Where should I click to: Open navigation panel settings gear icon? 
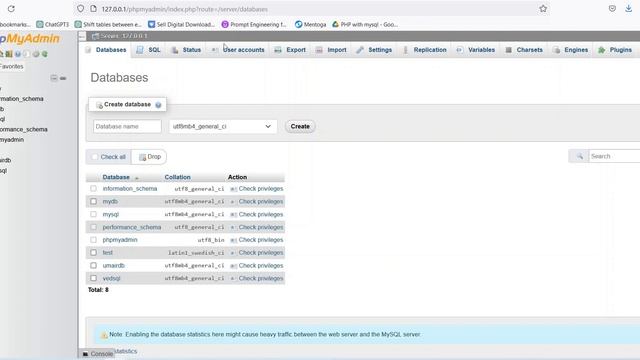coord(36,54)
